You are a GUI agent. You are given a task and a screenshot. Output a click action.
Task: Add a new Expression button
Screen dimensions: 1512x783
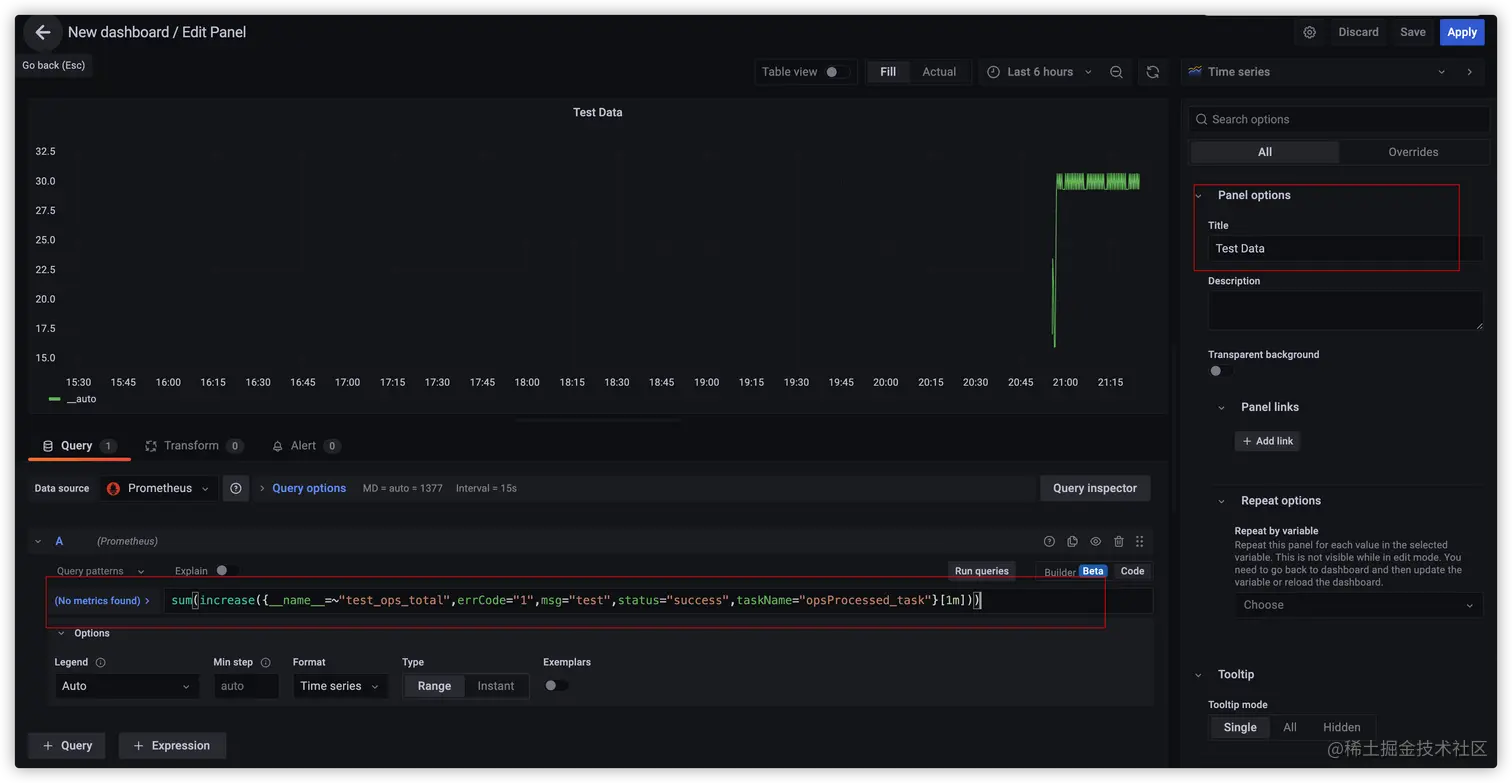click(172, 745)
